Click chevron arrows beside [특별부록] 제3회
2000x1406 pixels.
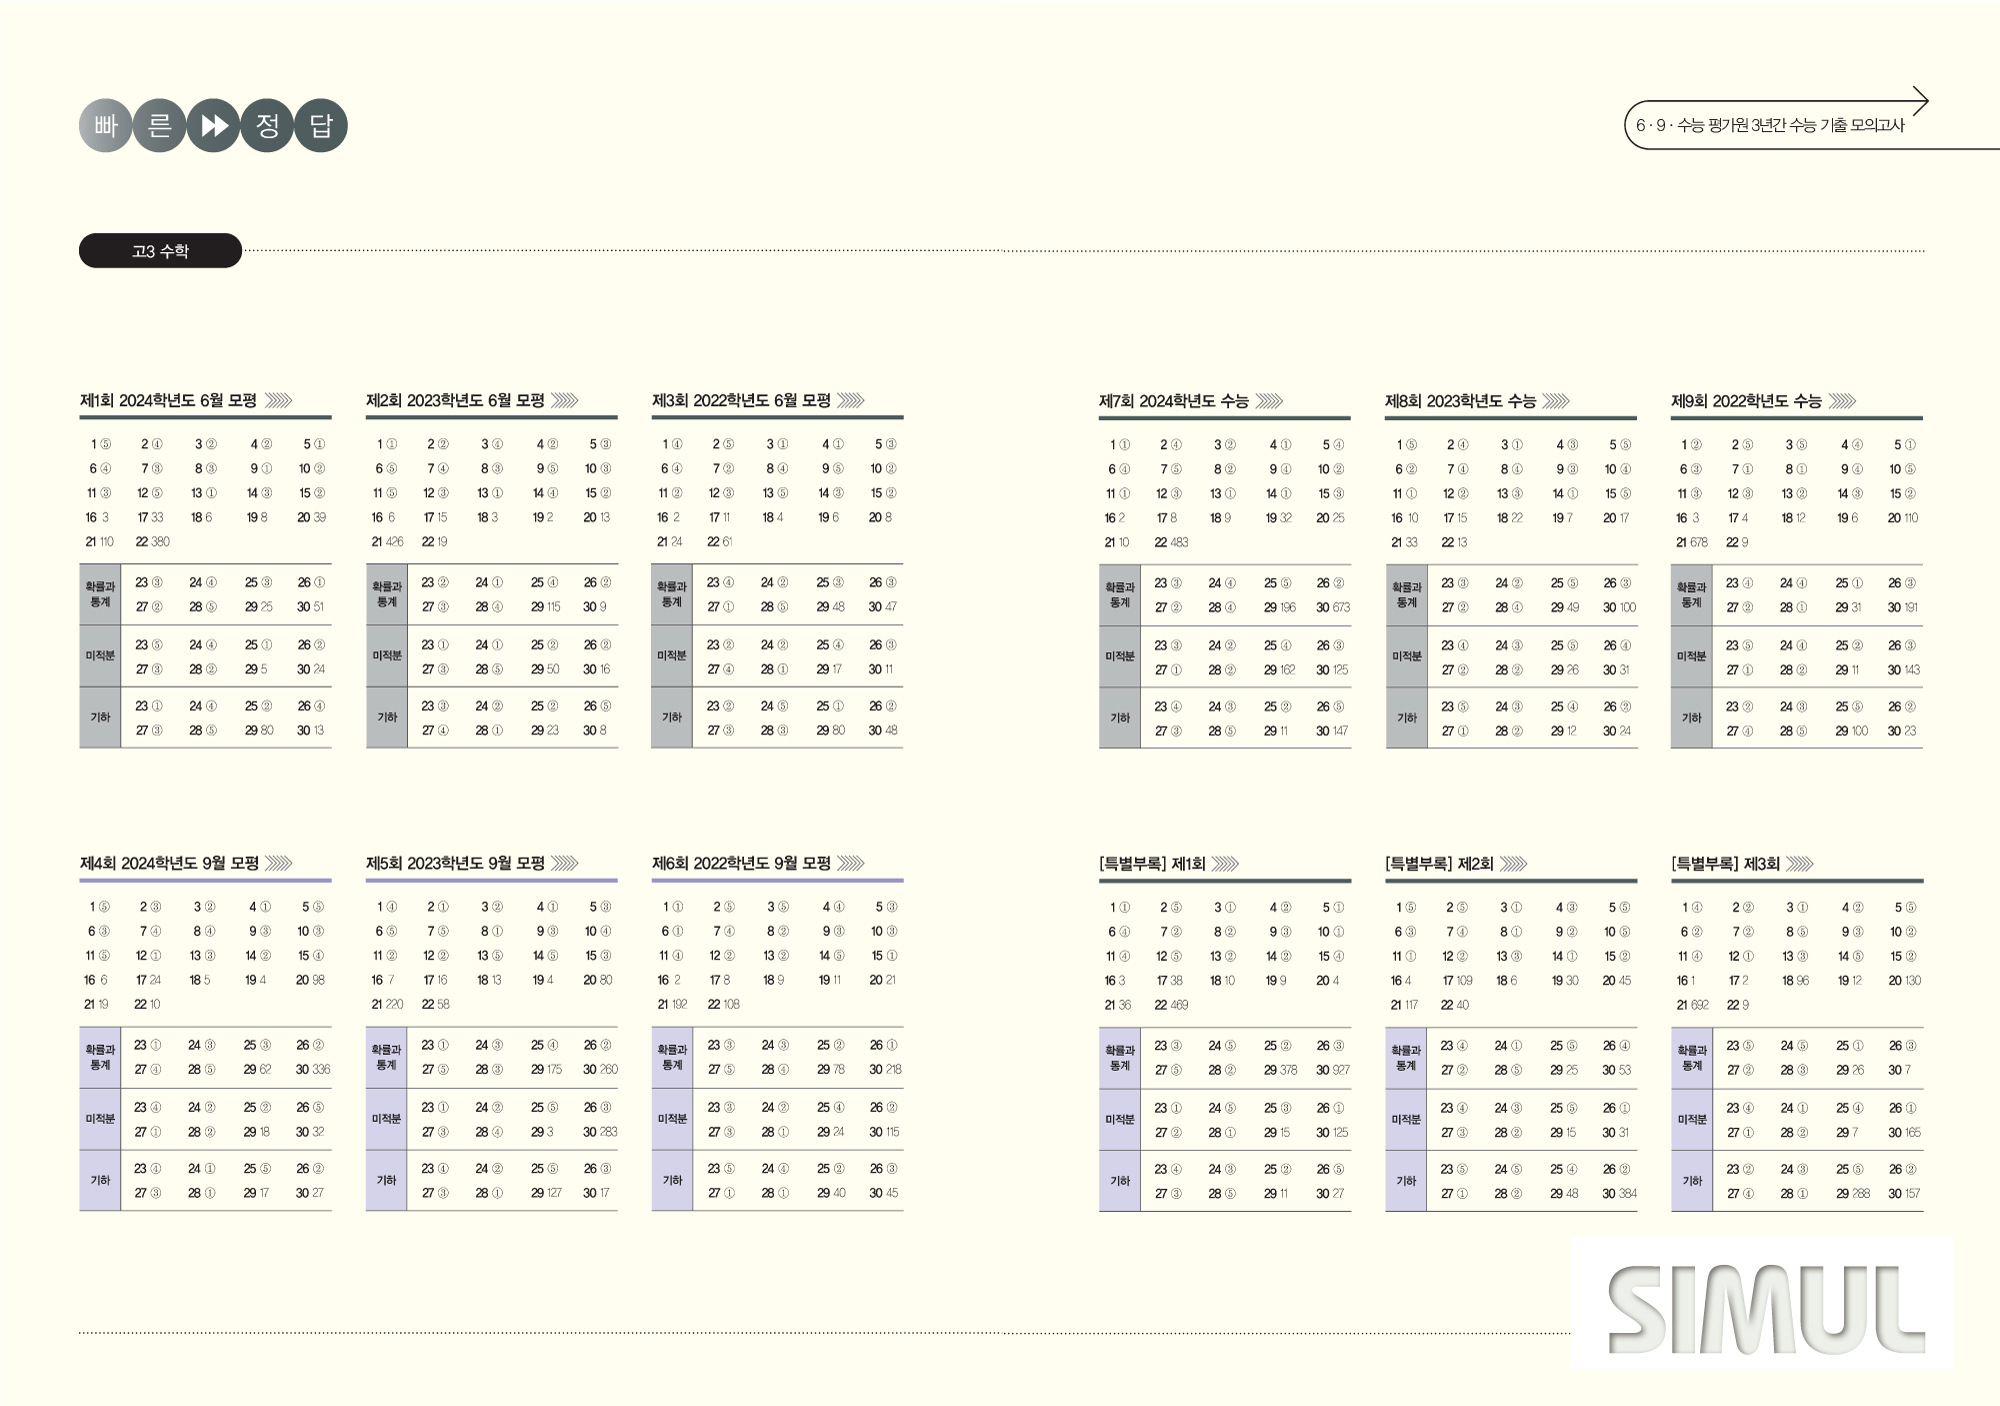pos(1799,864)
